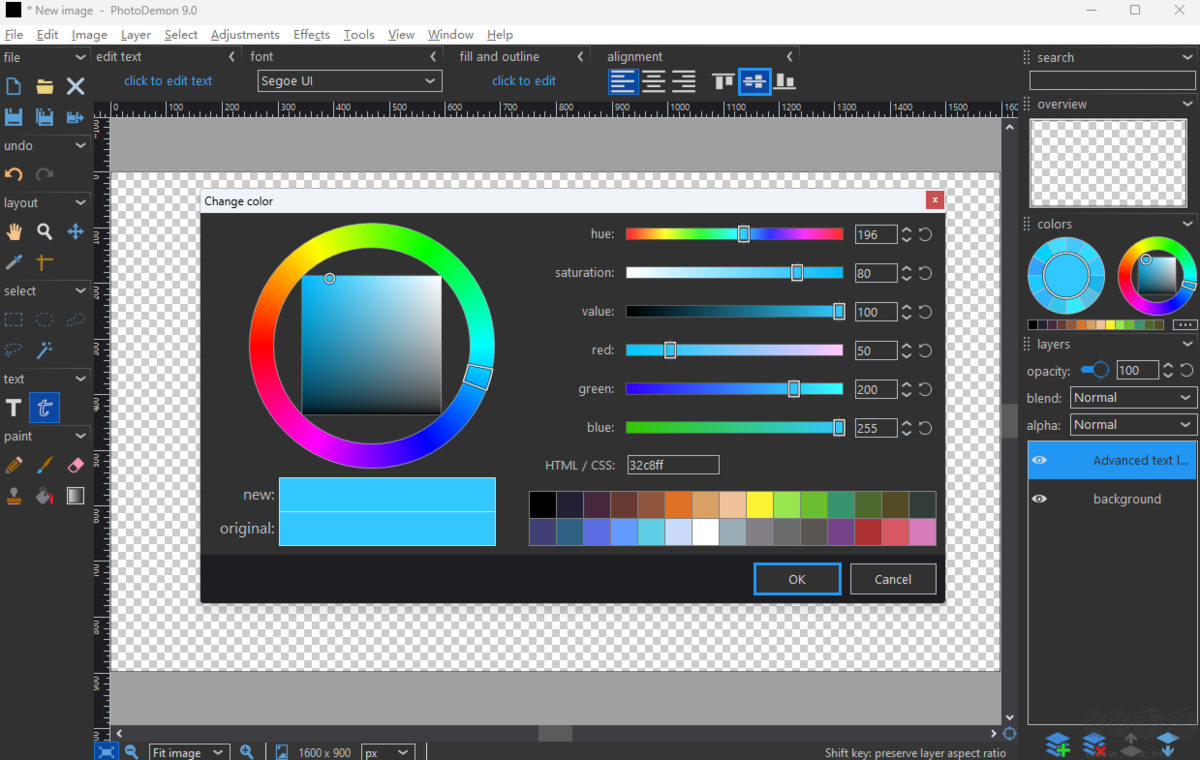Pick the eraser paint tool

(x=75, y=465)
